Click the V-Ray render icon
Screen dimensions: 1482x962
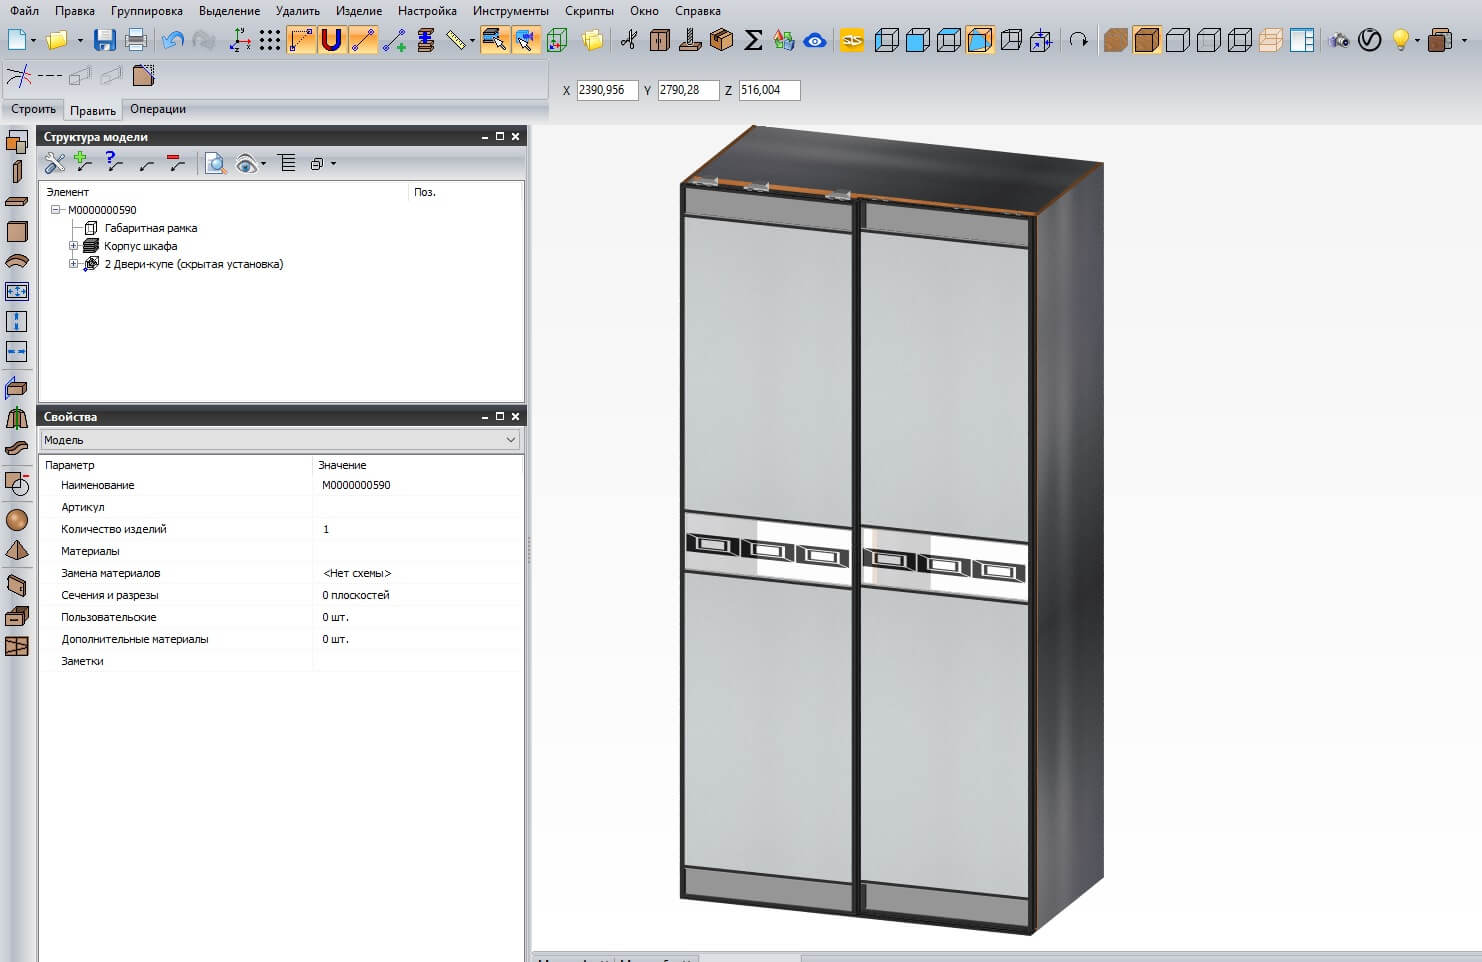click(1369, 40)
